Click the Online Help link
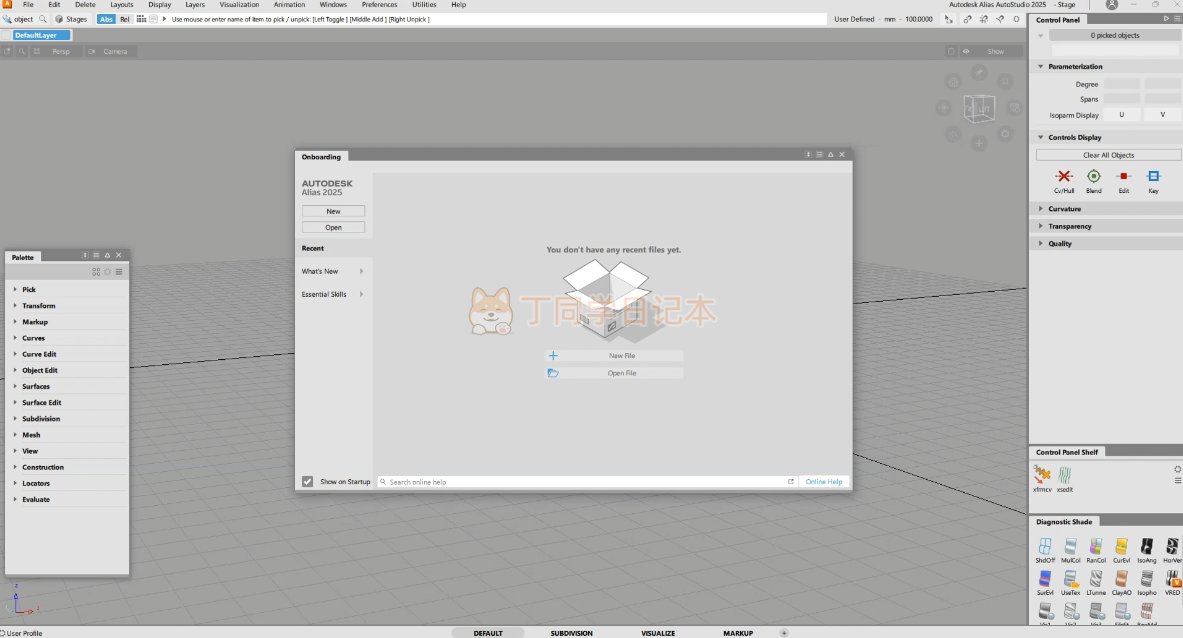 tap(823, 482)
